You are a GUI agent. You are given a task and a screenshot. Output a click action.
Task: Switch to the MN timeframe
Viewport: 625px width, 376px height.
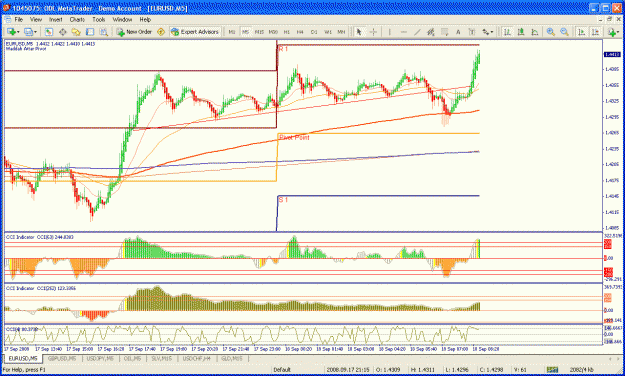(341, 32)
